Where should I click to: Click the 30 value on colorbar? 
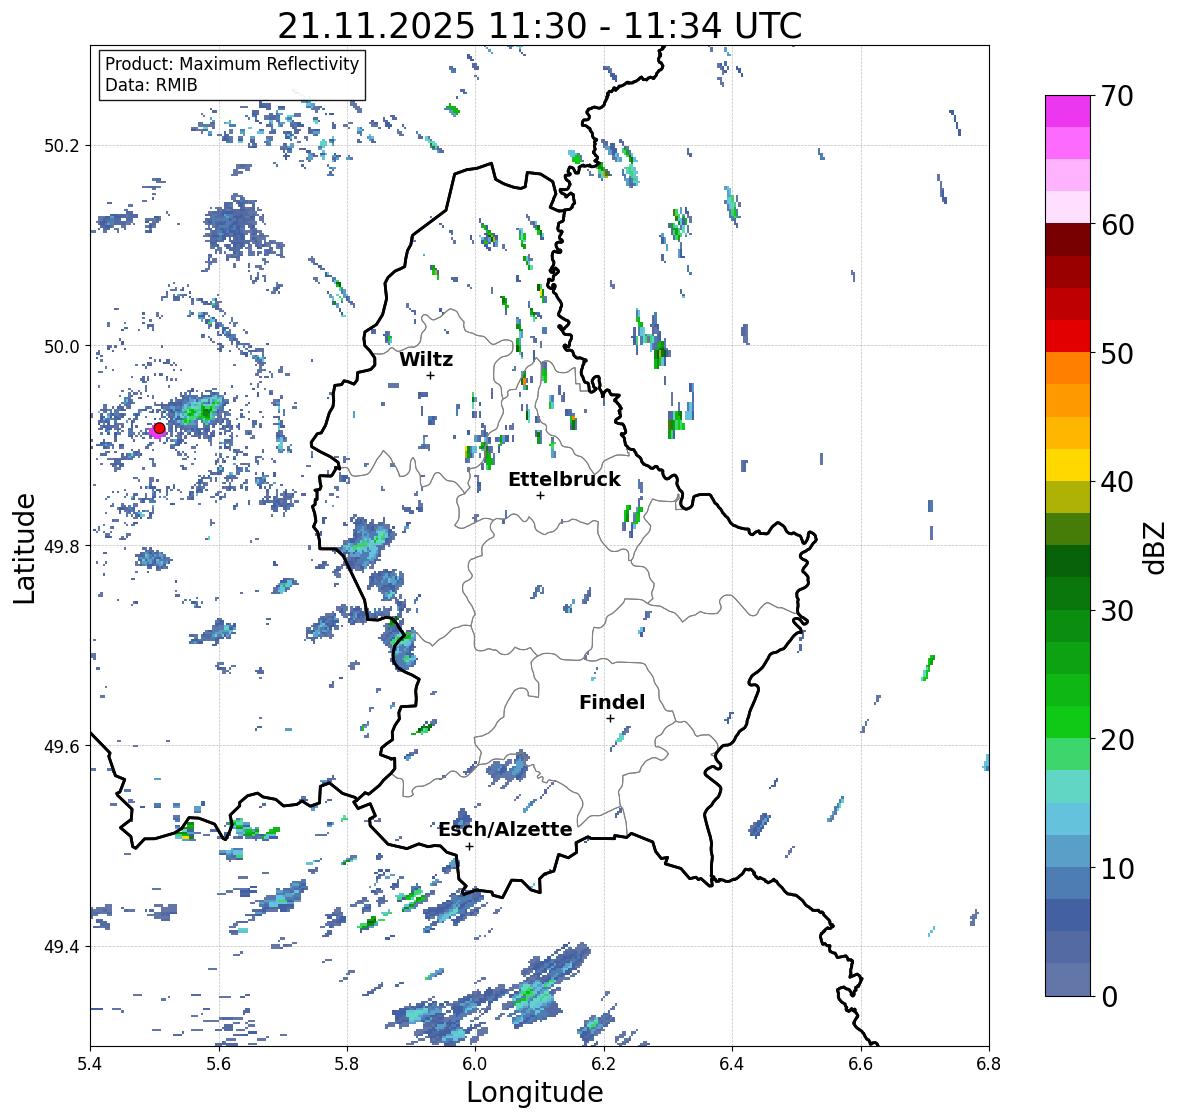(1117, 610)
